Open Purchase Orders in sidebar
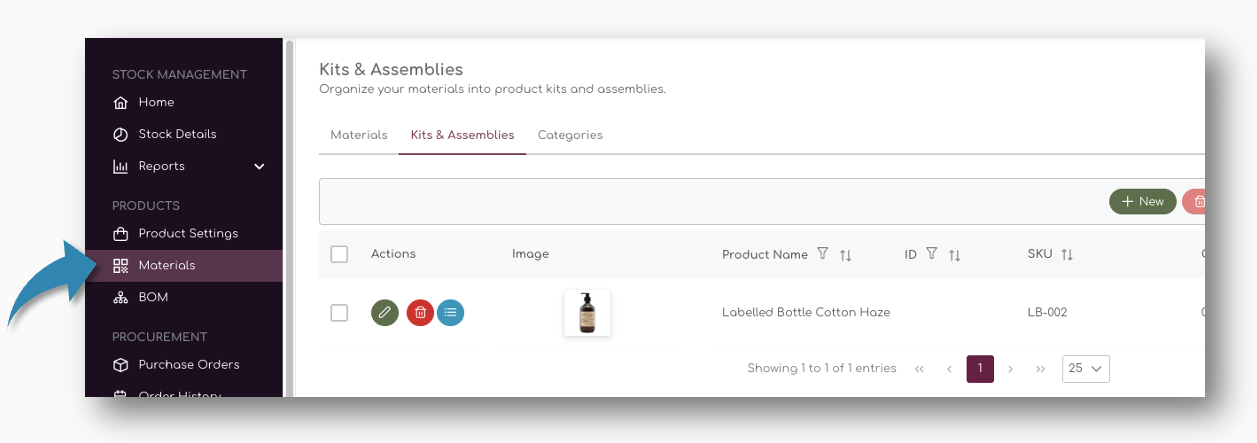 pos(188,365)
